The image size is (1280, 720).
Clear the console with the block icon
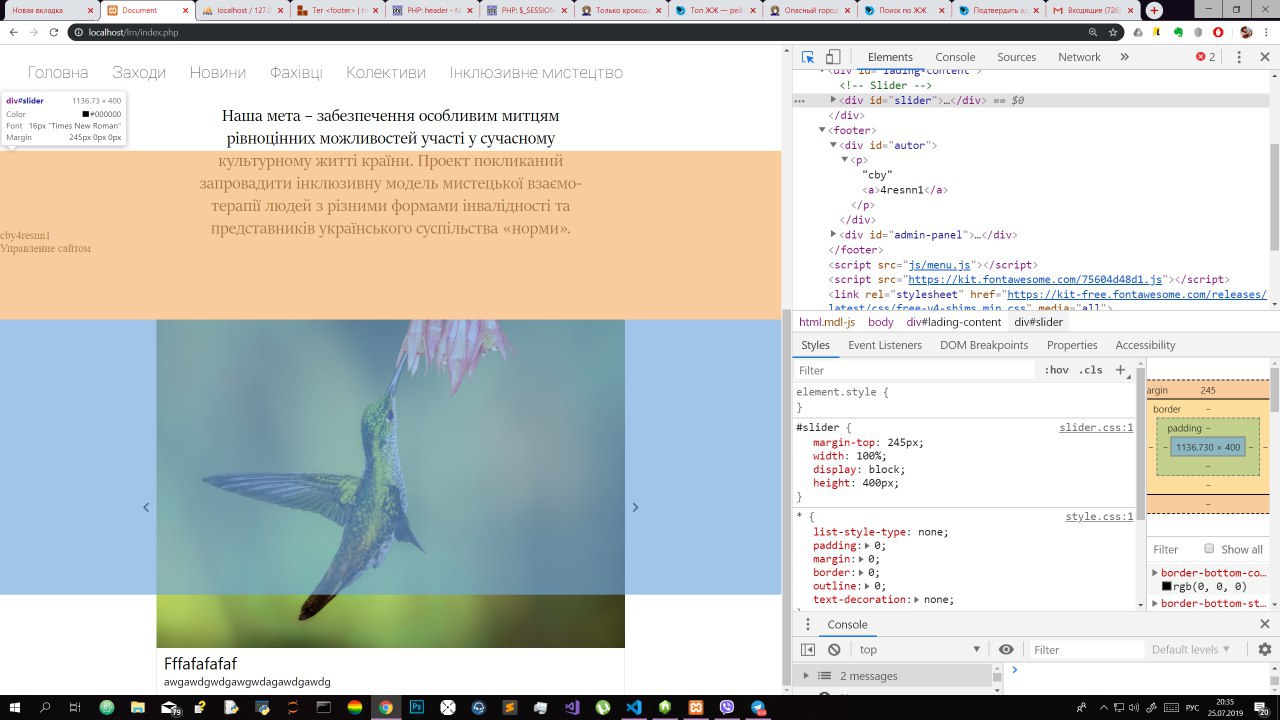pyautogui.click(x=834, y=650)
